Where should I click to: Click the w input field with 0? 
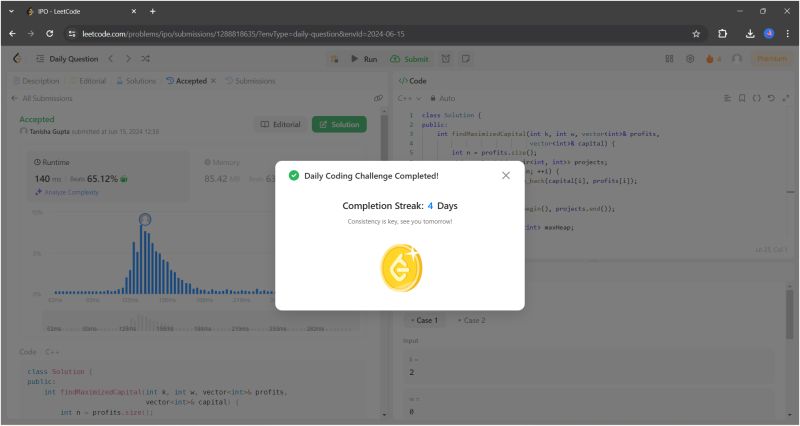pyautogui.click(x=589, y=406)
